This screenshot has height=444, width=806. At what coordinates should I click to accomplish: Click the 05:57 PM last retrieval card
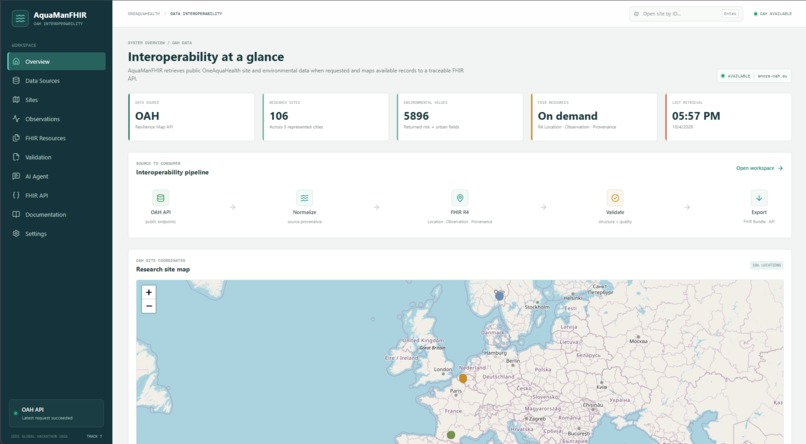click(728, 117)
